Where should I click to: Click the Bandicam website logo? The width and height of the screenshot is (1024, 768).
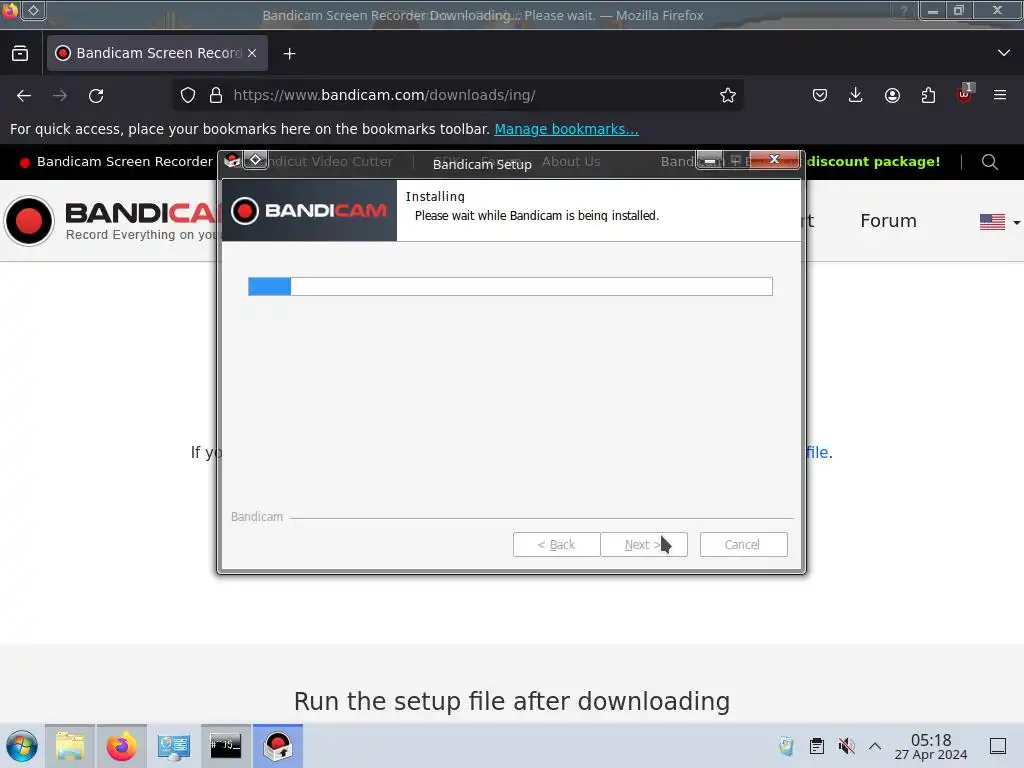point(111,221)
